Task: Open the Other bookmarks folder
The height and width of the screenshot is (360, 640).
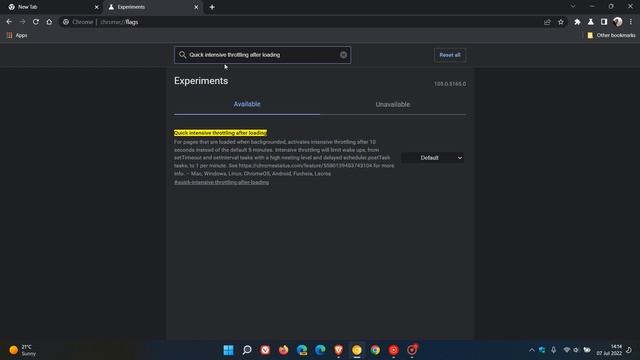Action: click(611, 36)
